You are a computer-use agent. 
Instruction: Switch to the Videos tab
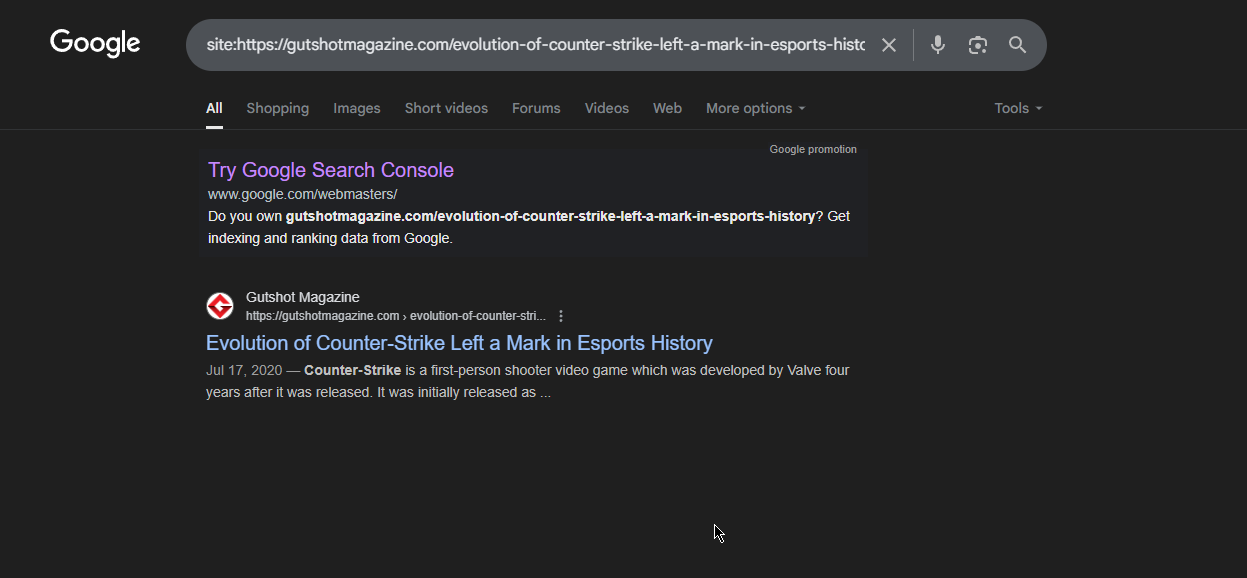point(607,108)
